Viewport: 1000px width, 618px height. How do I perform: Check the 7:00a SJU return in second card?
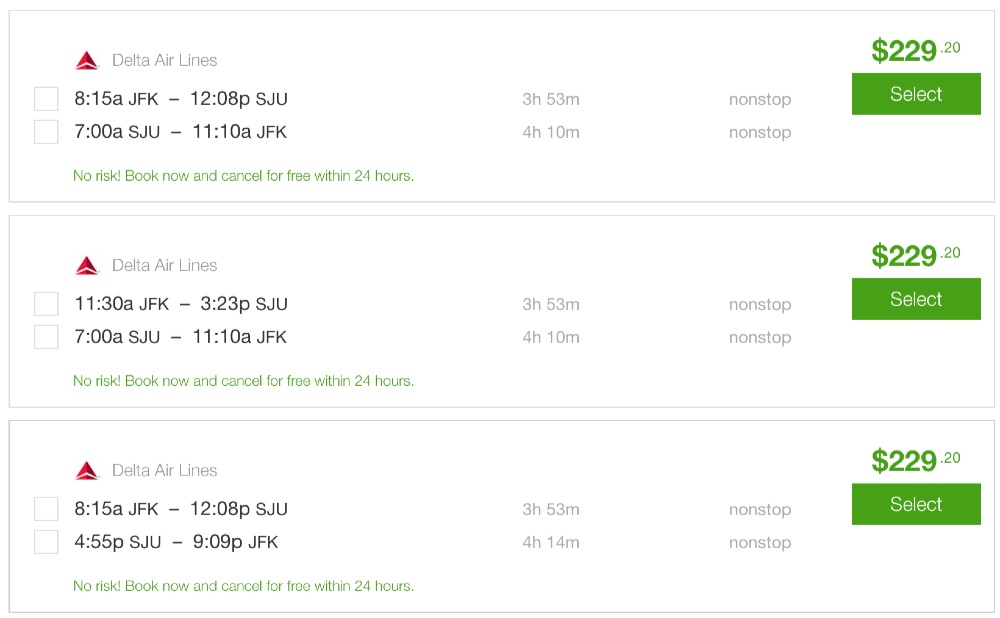(x=46, y=337)
